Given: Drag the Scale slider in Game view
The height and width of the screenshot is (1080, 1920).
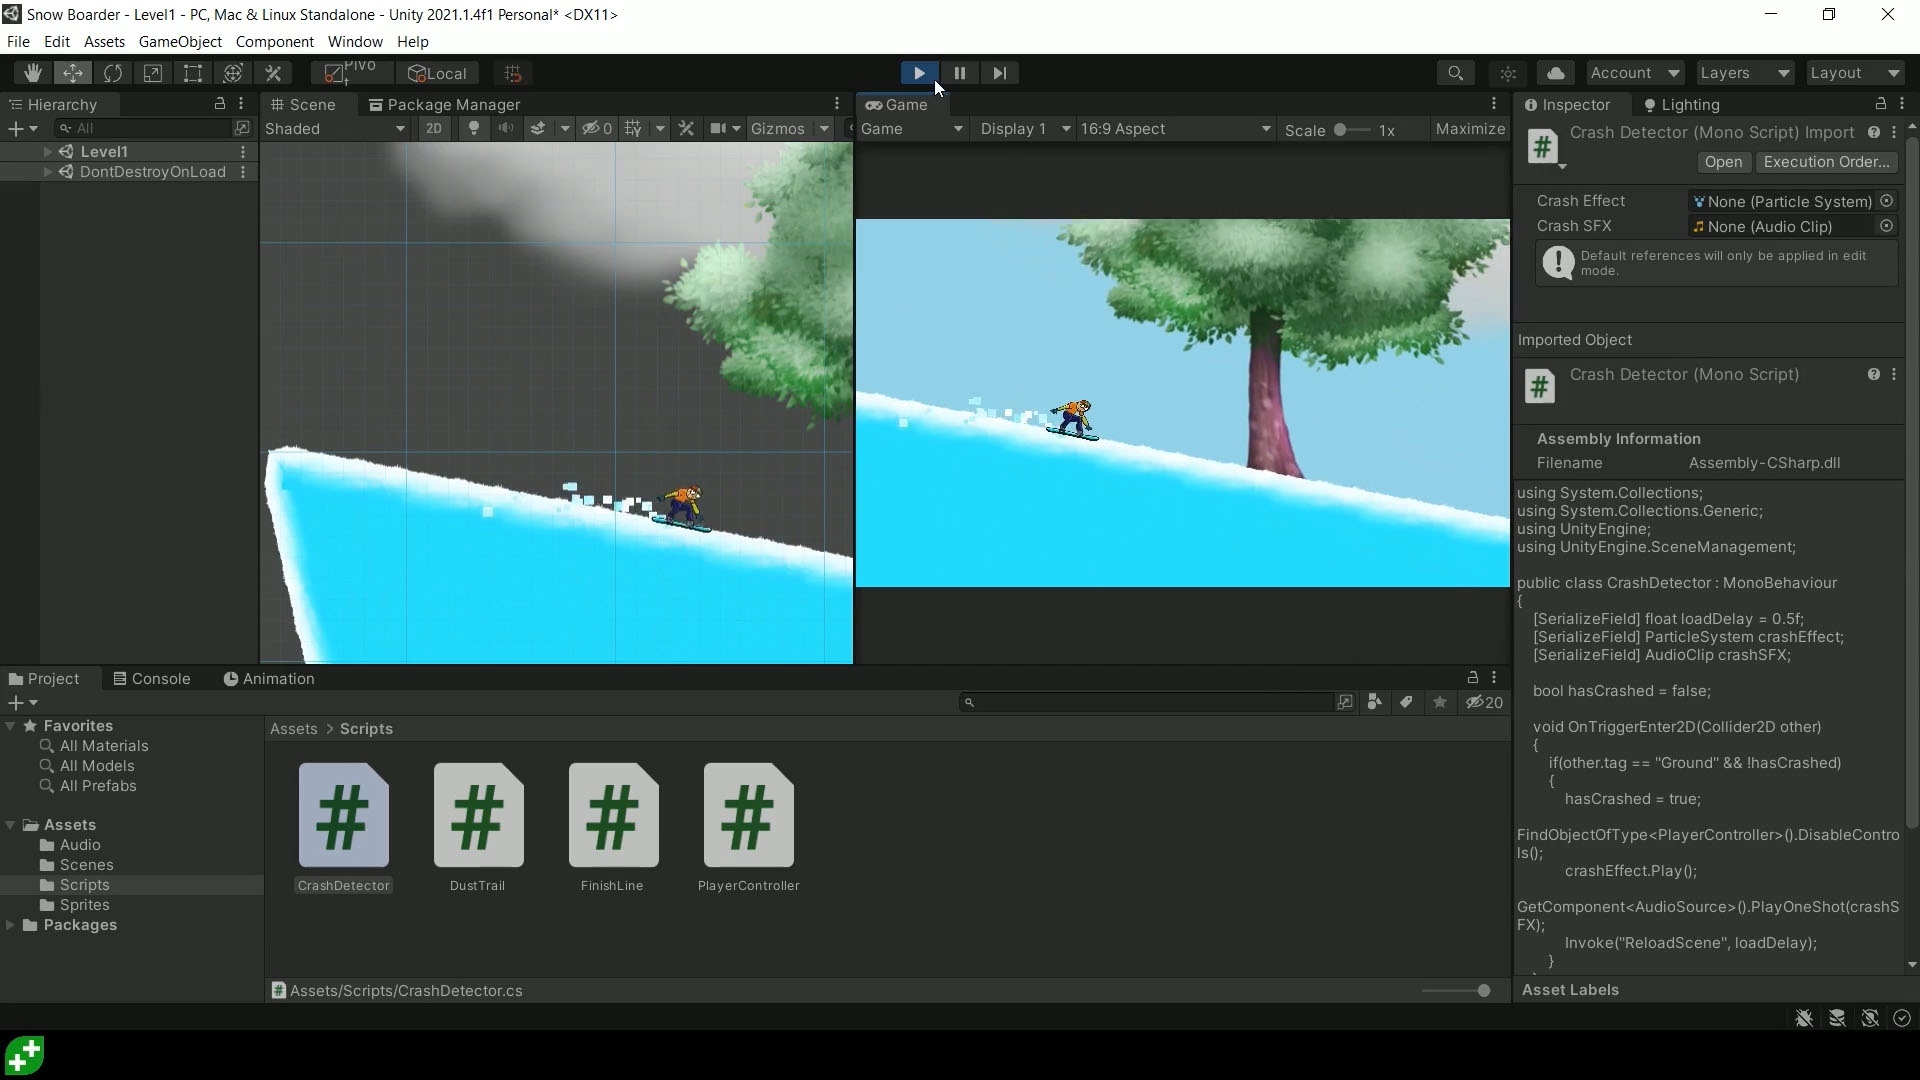Looking at the screenshot, I should (1338, 128).
